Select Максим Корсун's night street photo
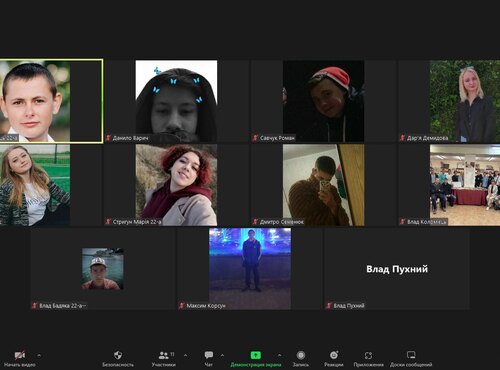Image resolution: width=500 pixels, height=370 pixels. point(250,269)
